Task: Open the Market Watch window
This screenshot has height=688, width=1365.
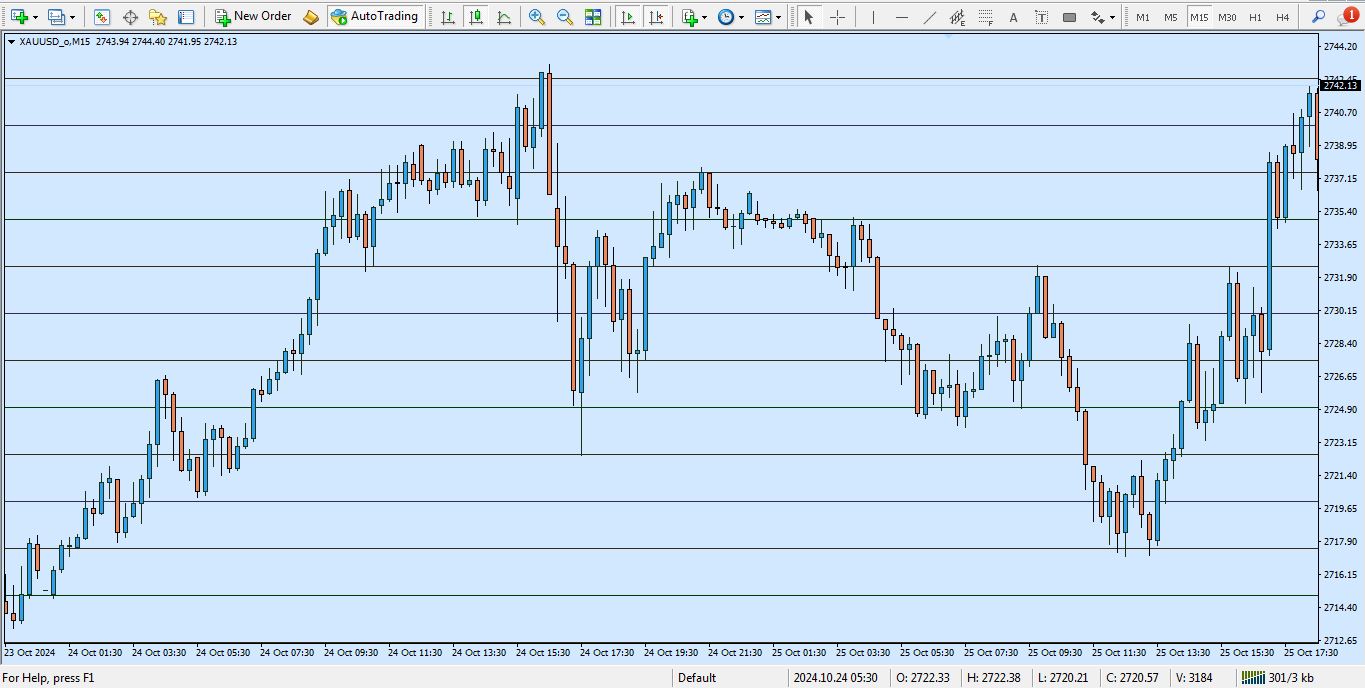Action: (102, 17)
